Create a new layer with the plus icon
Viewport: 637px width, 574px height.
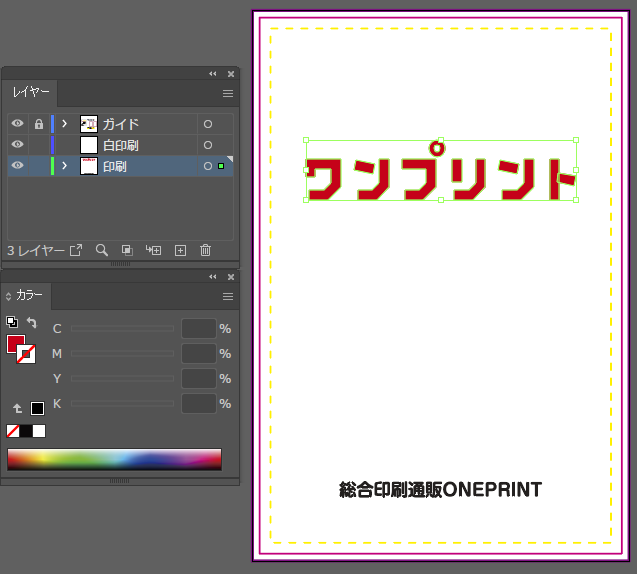pyautogui.click(x=180, y=250)
